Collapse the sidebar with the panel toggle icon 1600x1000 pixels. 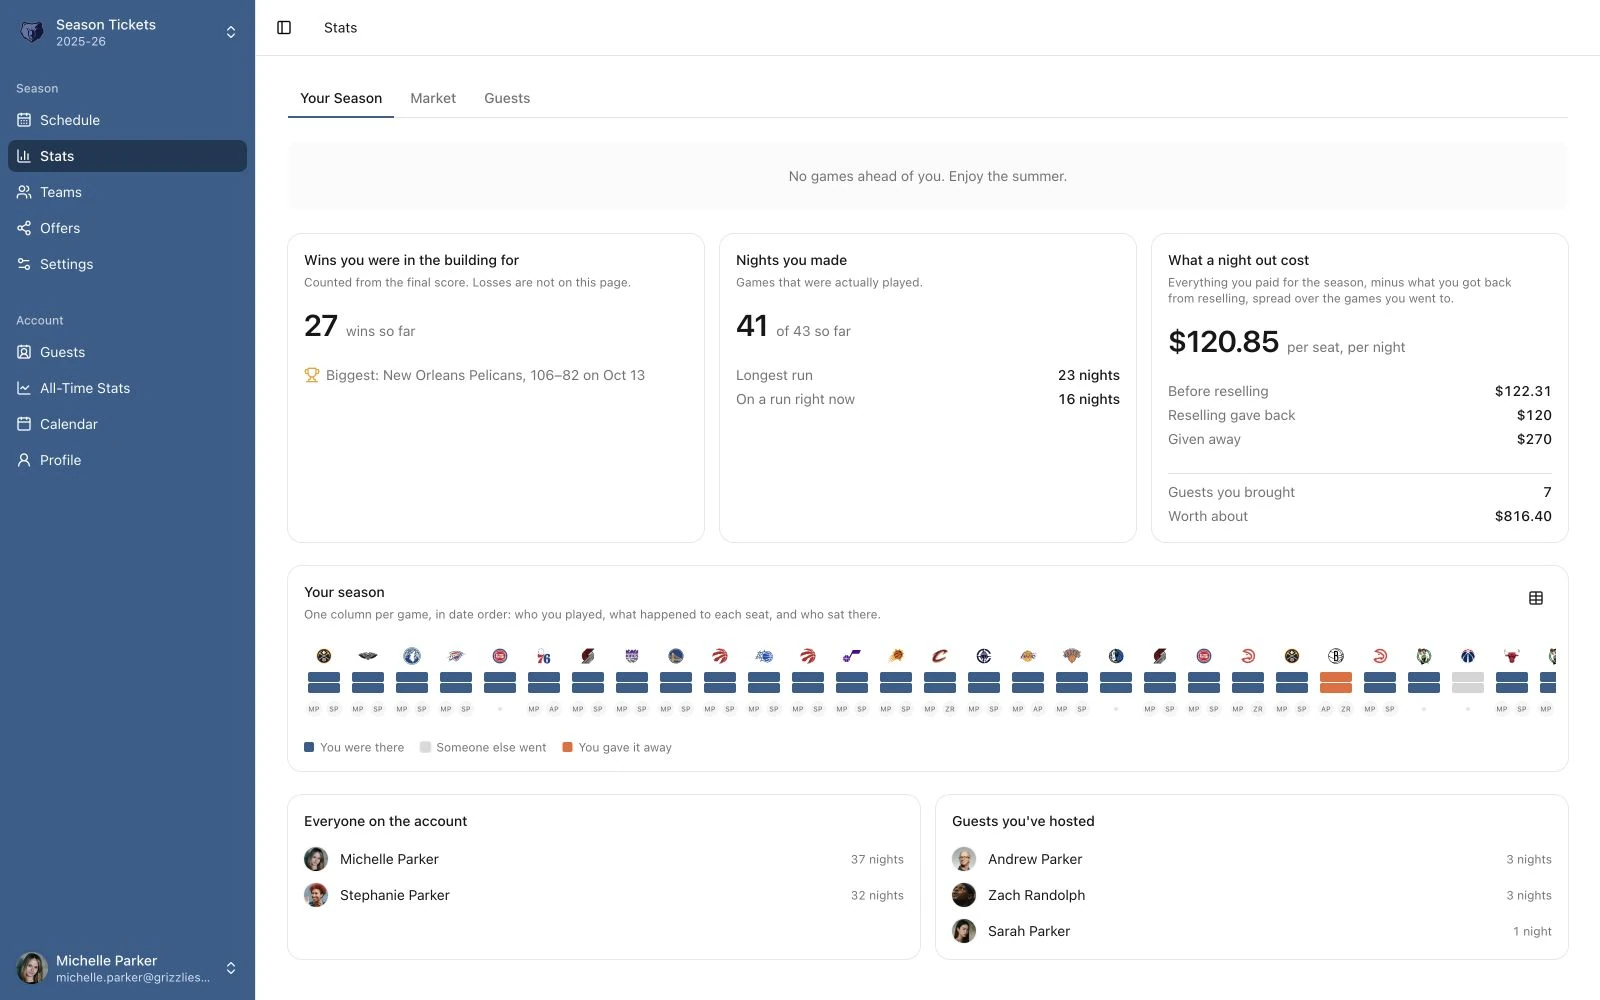pos(284,28)
